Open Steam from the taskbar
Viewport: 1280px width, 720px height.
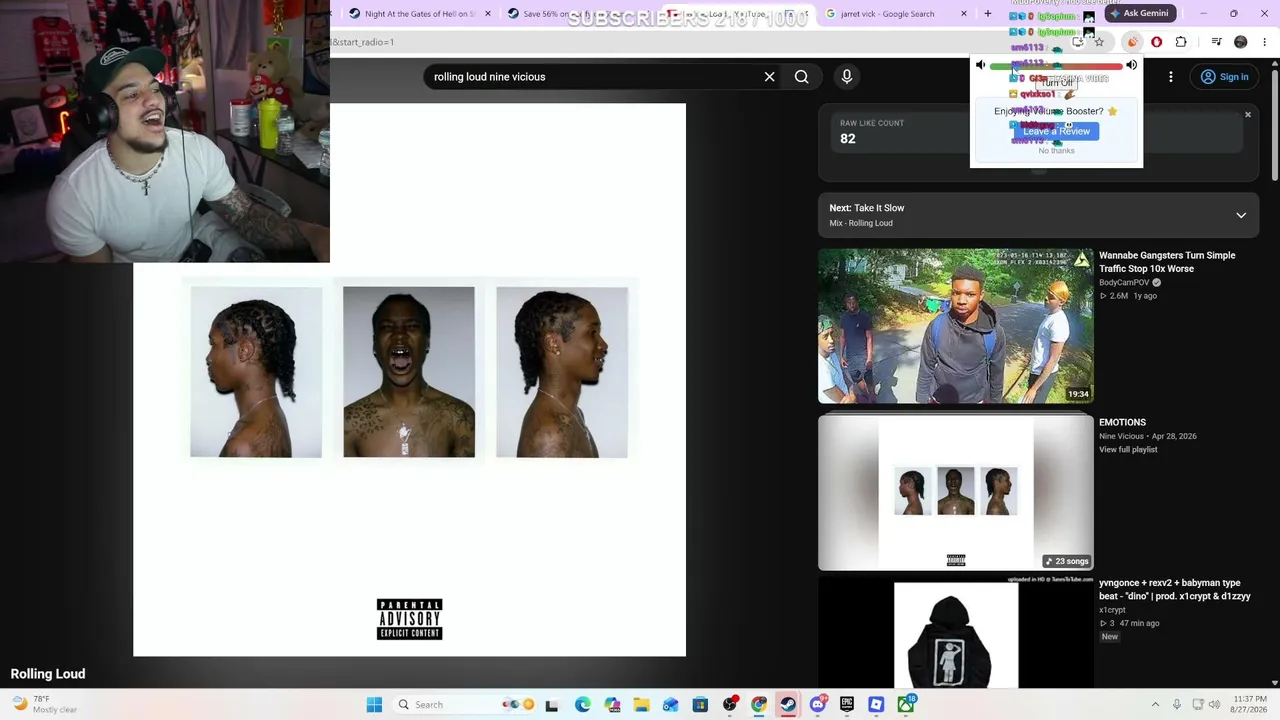(788, 704)
